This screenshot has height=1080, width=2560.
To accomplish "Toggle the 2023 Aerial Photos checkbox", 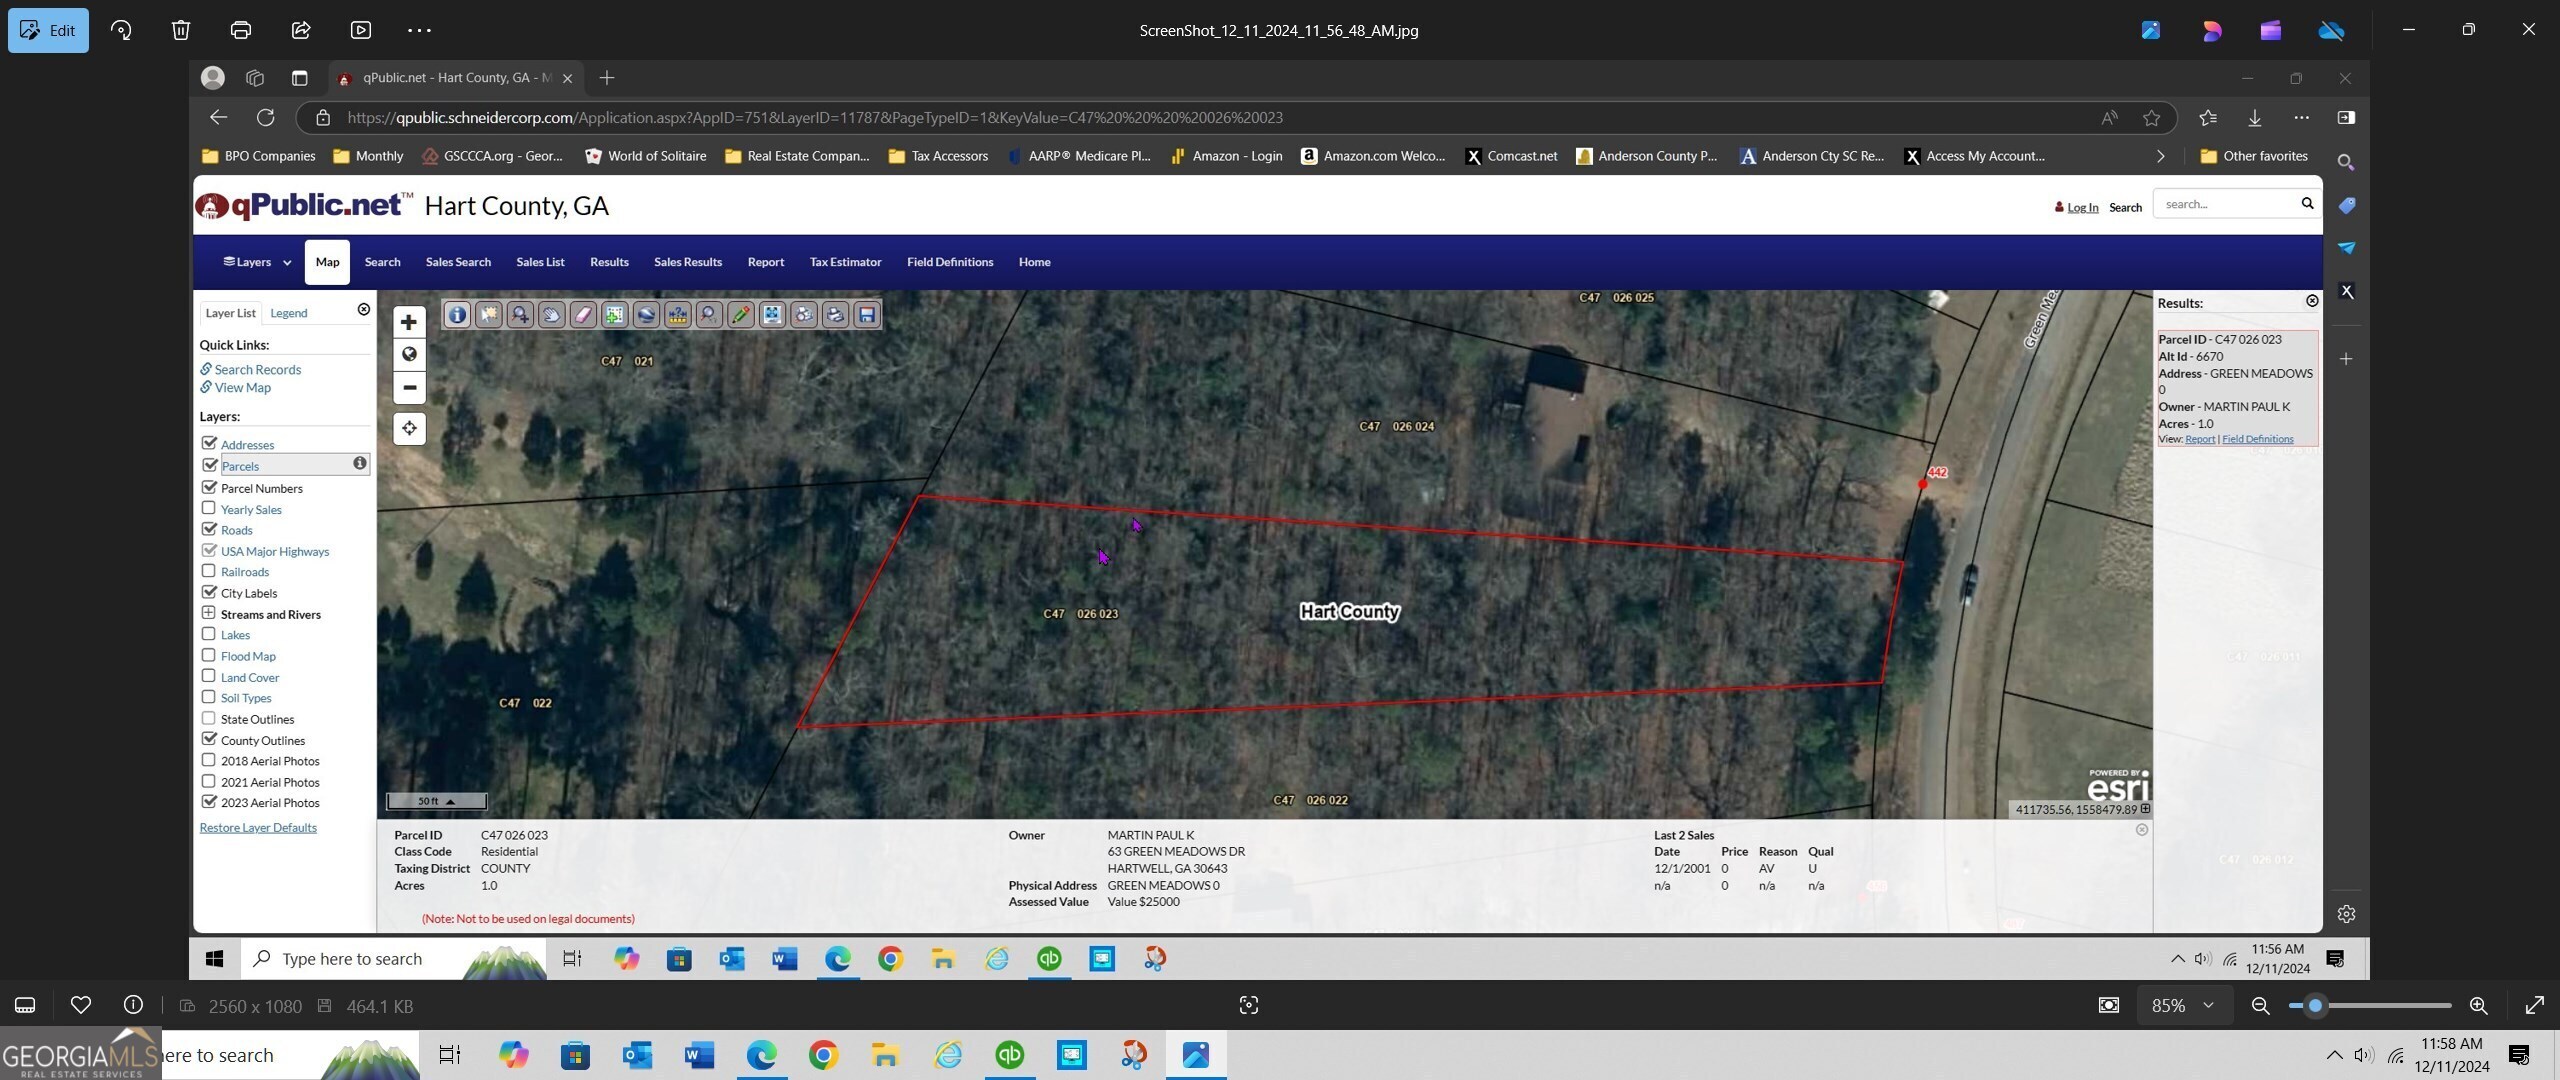I will click(x=209, y=802).
